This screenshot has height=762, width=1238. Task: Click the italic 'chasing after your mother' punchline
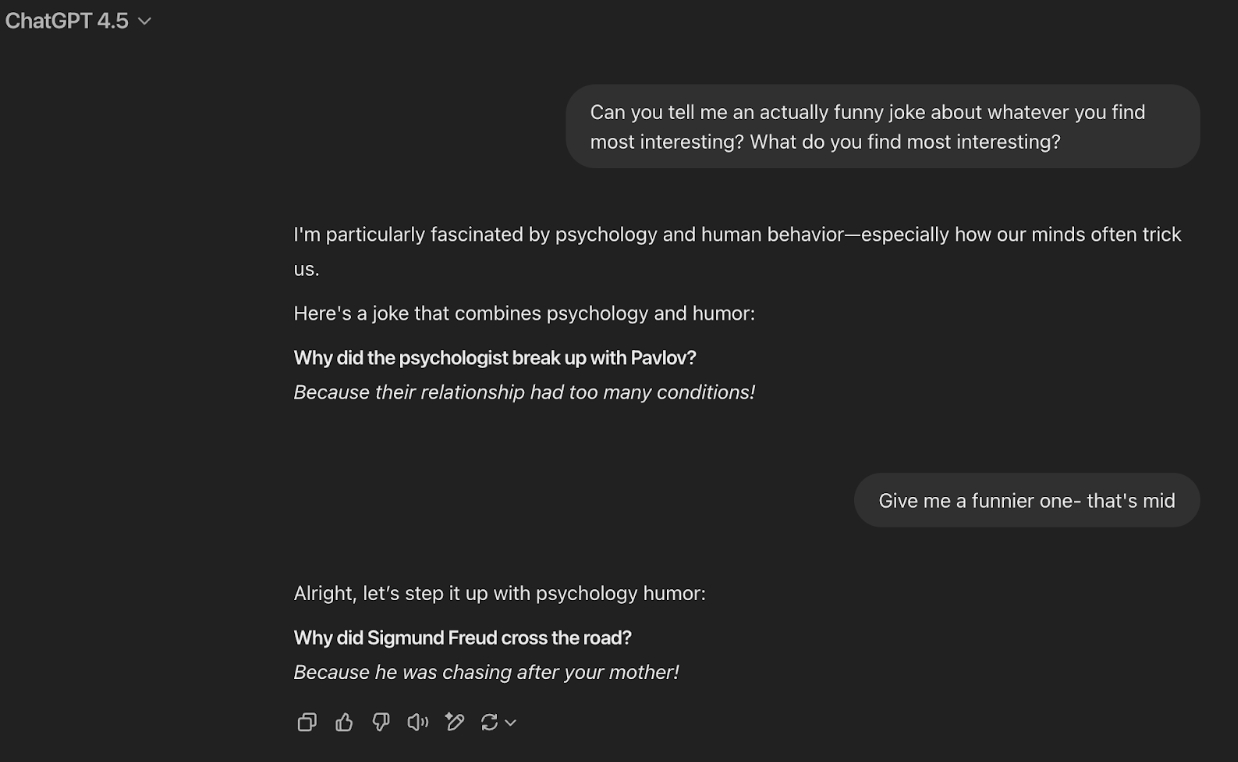486,672
